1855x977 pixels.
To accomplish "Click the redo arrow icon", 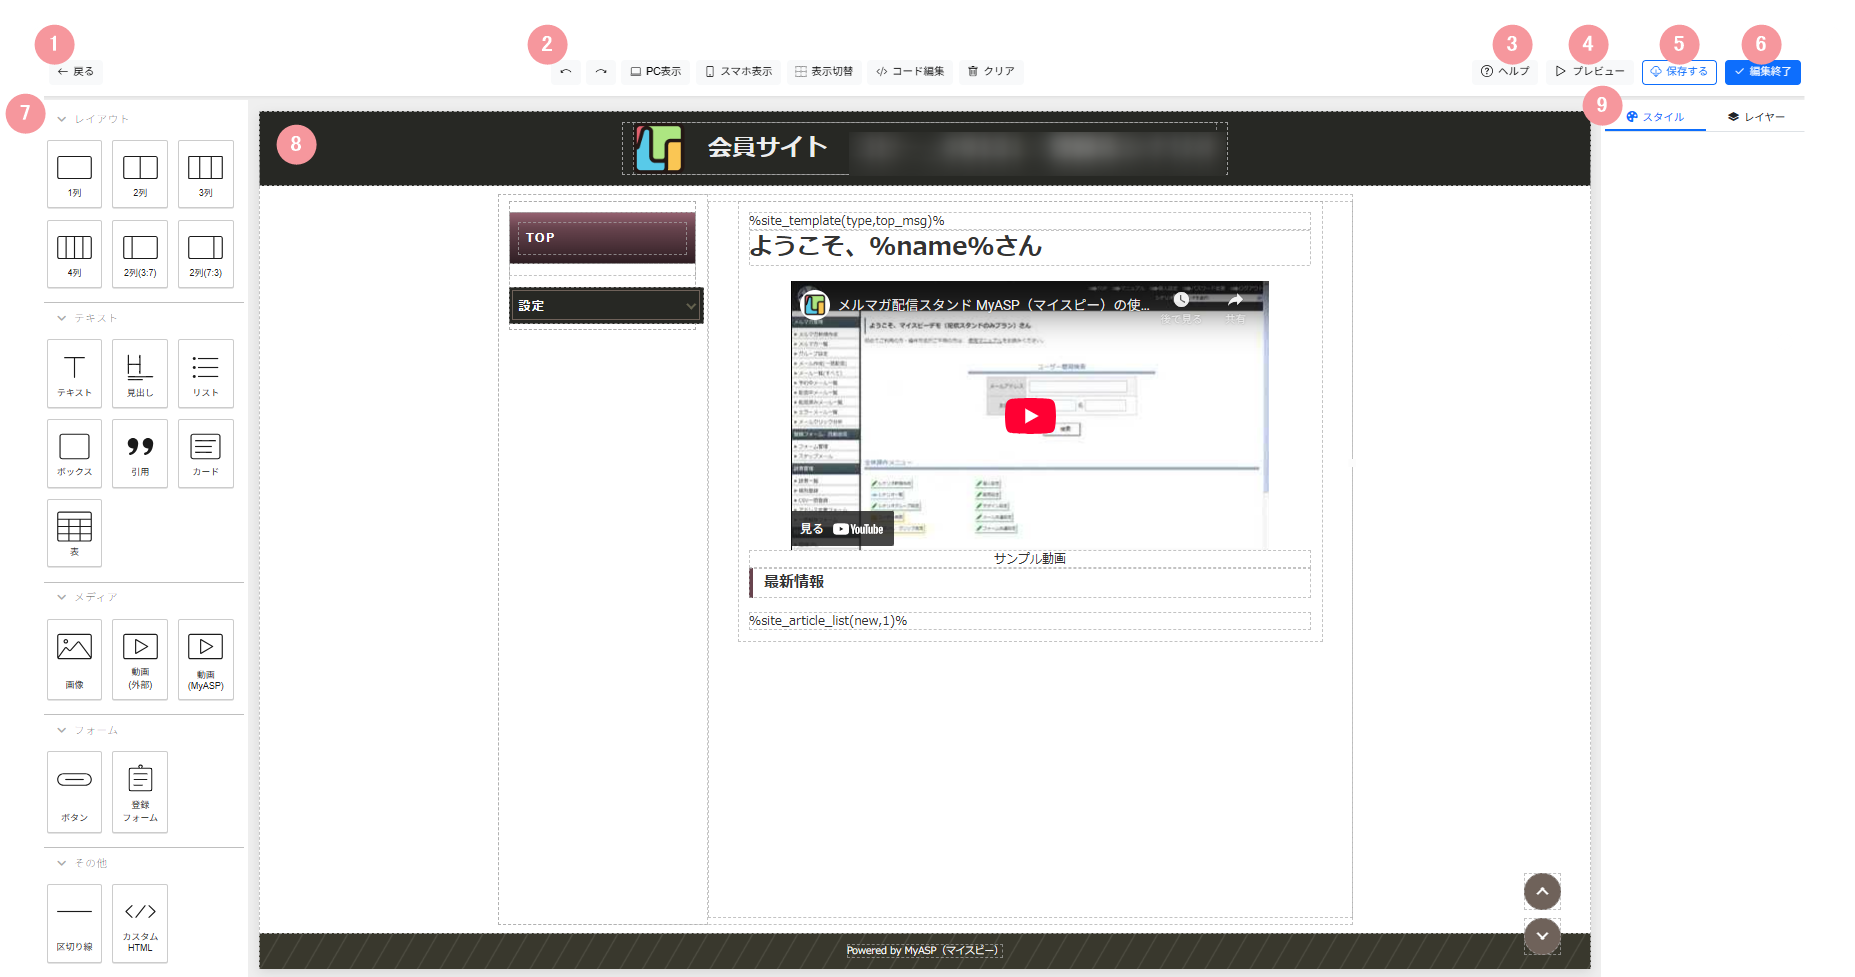I will click(601, 71).
